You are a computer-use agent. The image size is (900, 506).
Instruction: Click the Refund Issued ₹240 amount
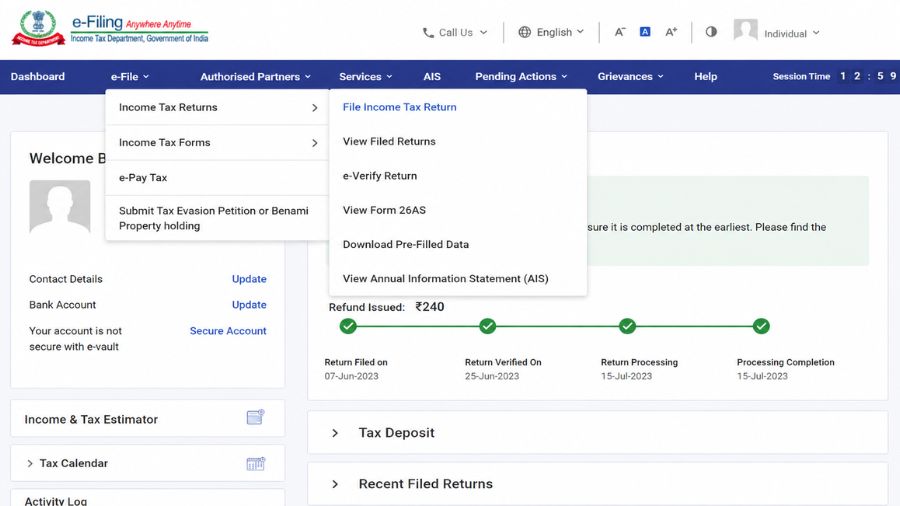tap(430, 307)
